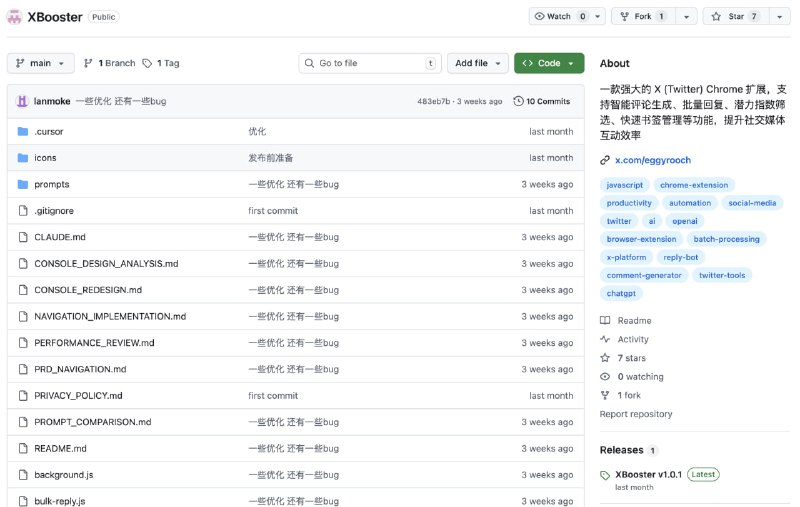
Task: Click the XBooster v1.0.1 release tag icon
Action: pos(605,475)
